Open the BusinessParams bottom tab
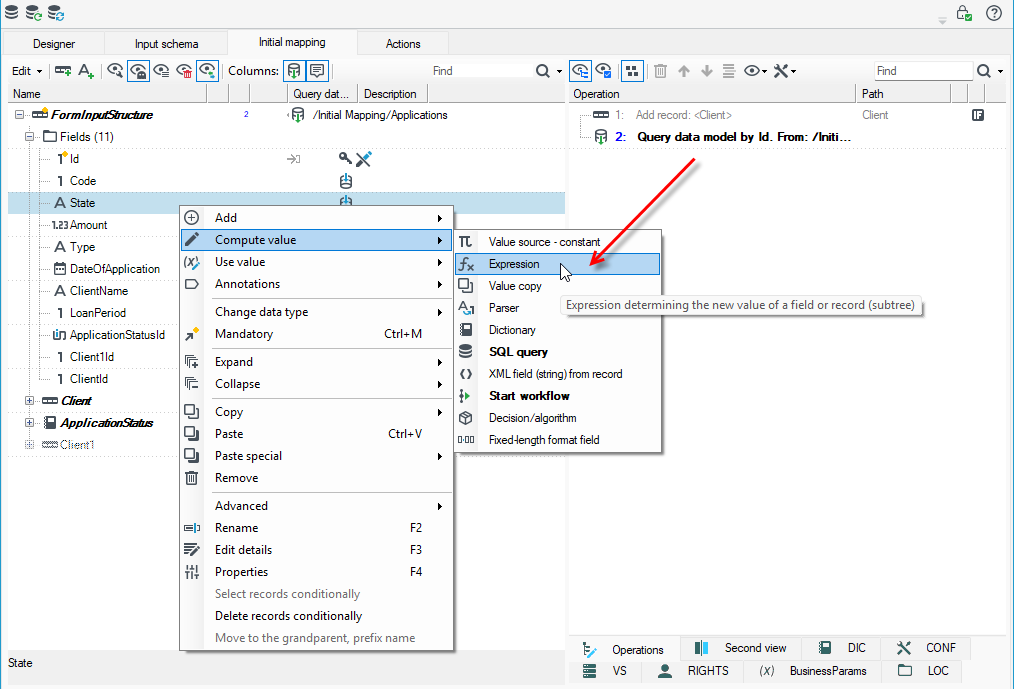1014x689 pixels. (814, 671)
